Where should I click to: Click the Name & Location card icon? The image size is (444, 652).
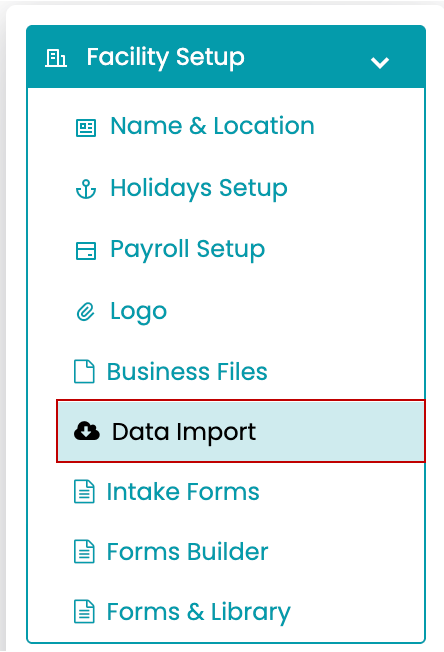(x=86, y=127)
